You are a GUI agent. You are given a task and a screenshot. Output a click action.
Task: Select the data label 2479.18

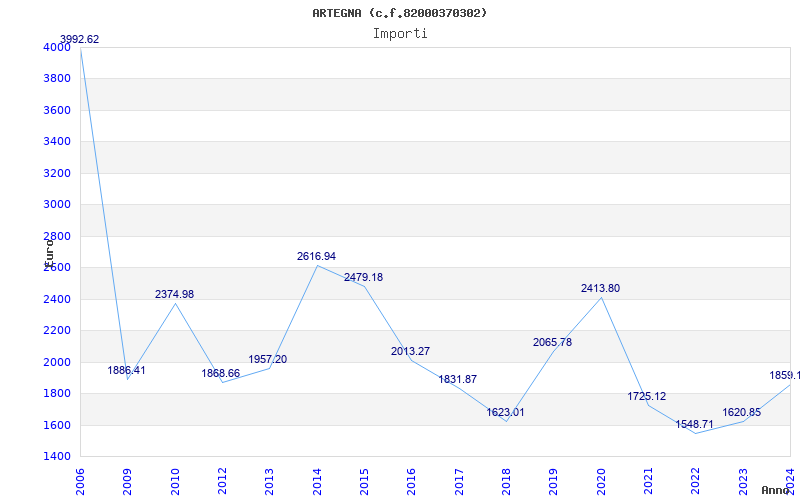(363, 278)
